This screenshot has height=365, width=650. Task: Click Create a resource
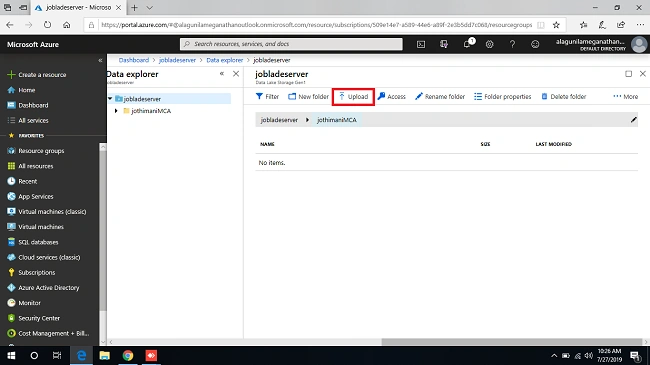(x=37, y=75)
